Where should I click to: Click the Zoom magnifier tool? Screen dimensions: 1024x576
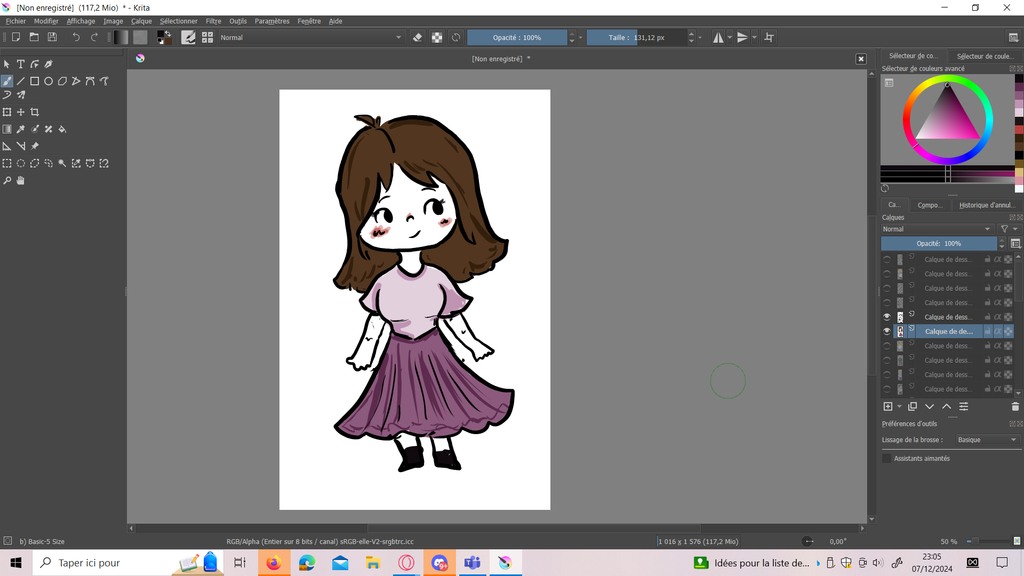[7, 181]
